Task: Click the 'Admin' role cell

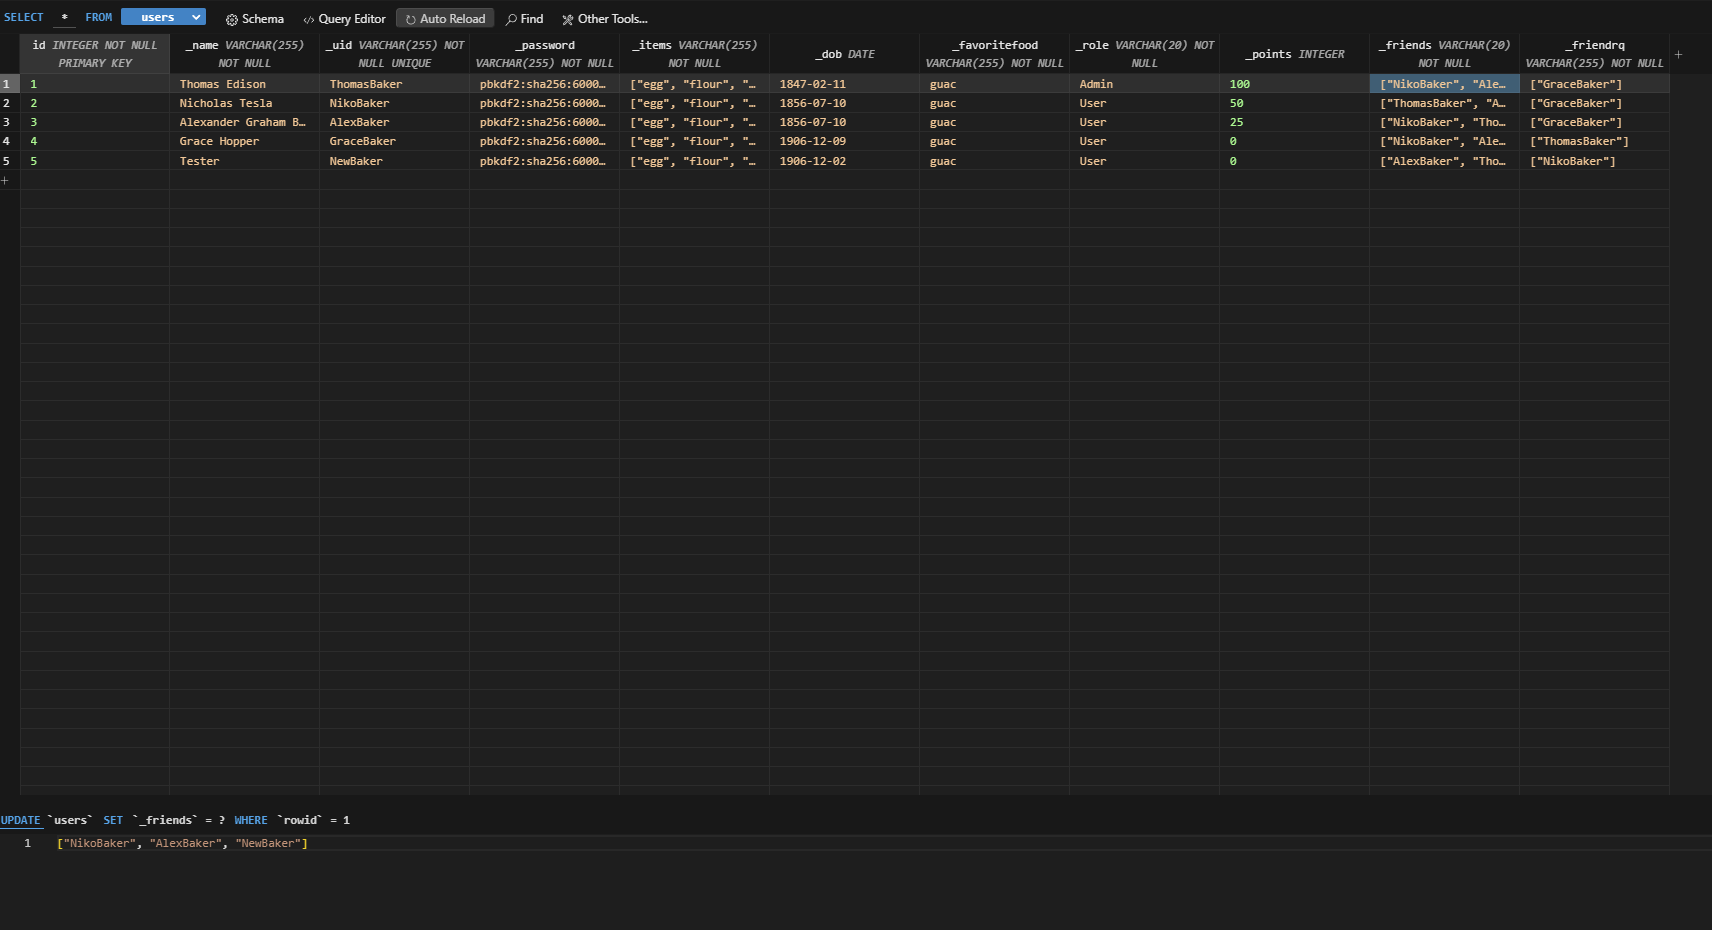Action: (x=1145, y=84)
